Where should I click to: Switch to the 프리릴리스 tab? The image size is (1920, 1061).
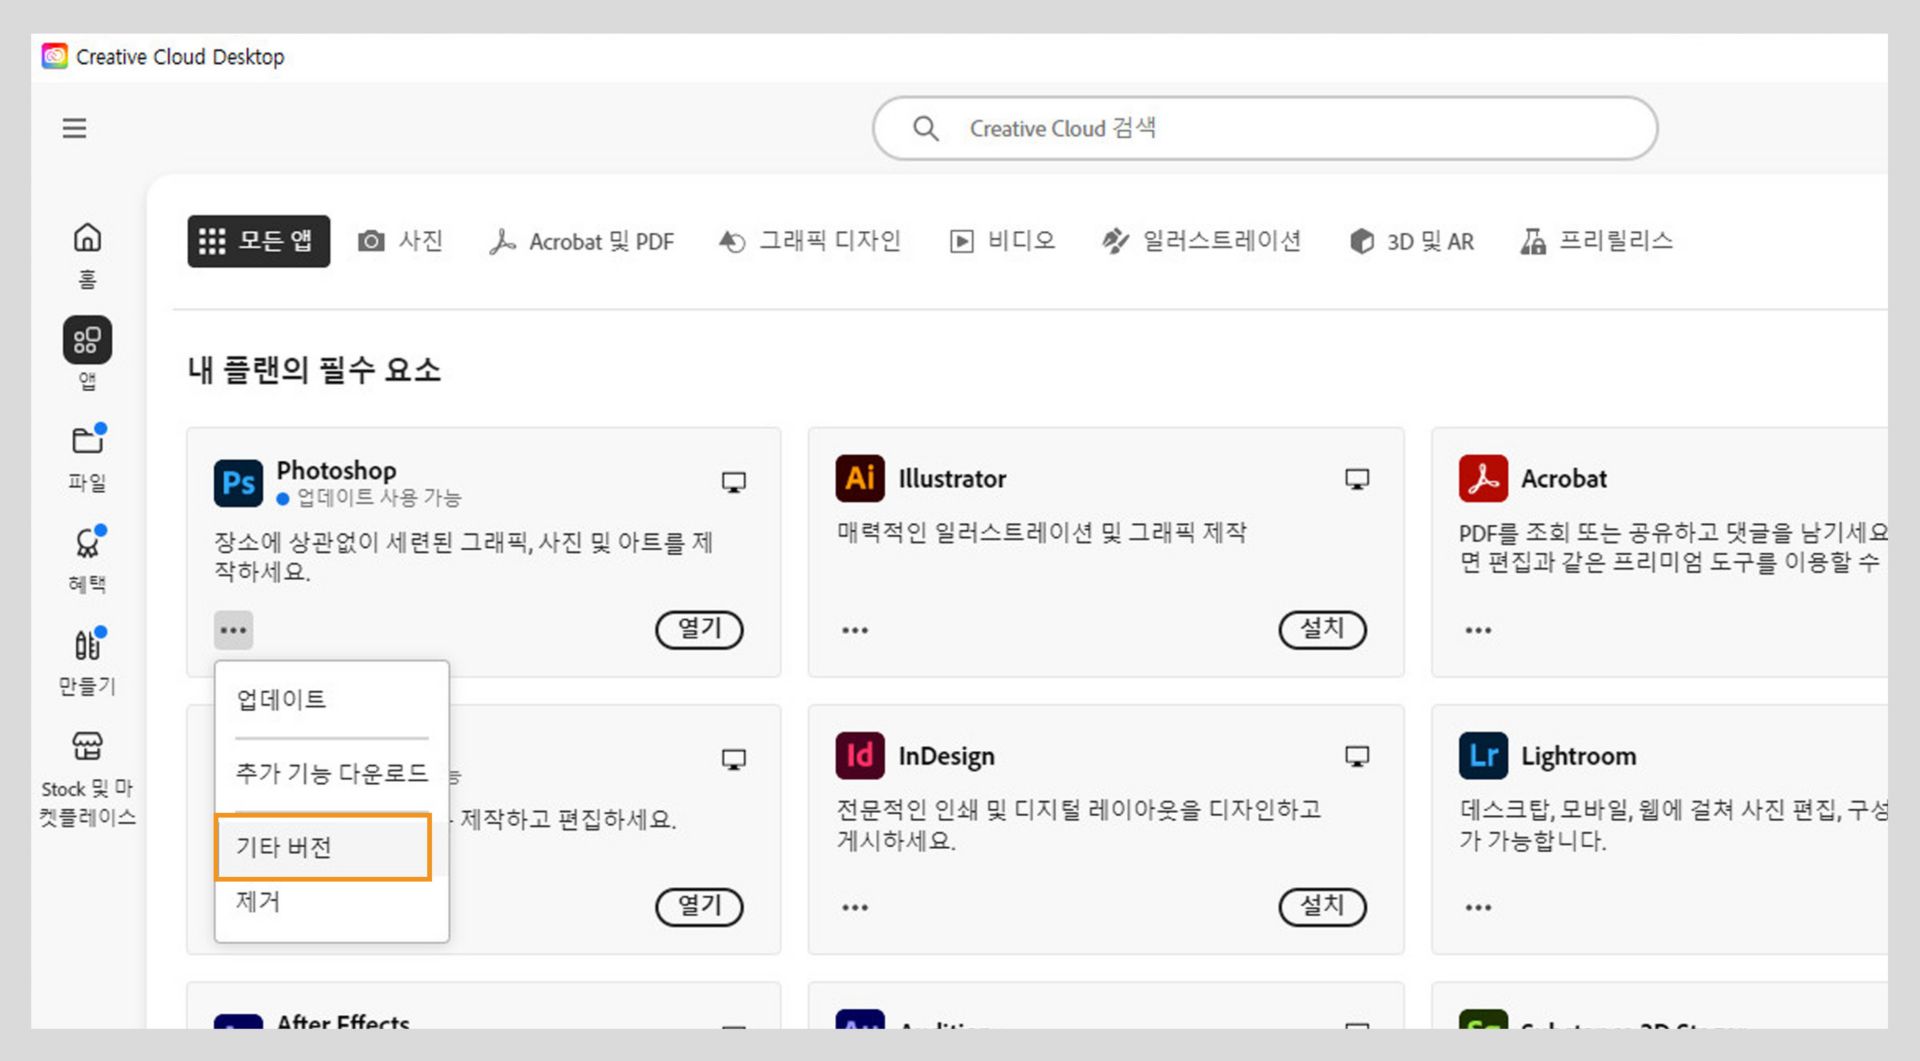(x=1597, y=241)
